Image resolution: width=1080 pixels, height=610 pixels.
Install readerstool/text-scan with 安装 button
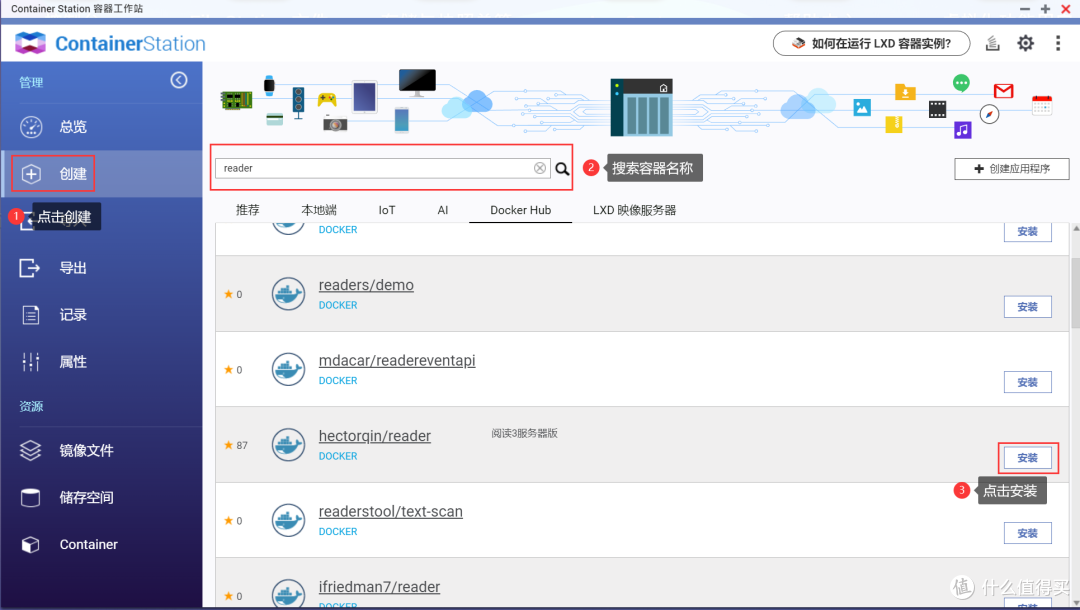(x=1028, y=533)
